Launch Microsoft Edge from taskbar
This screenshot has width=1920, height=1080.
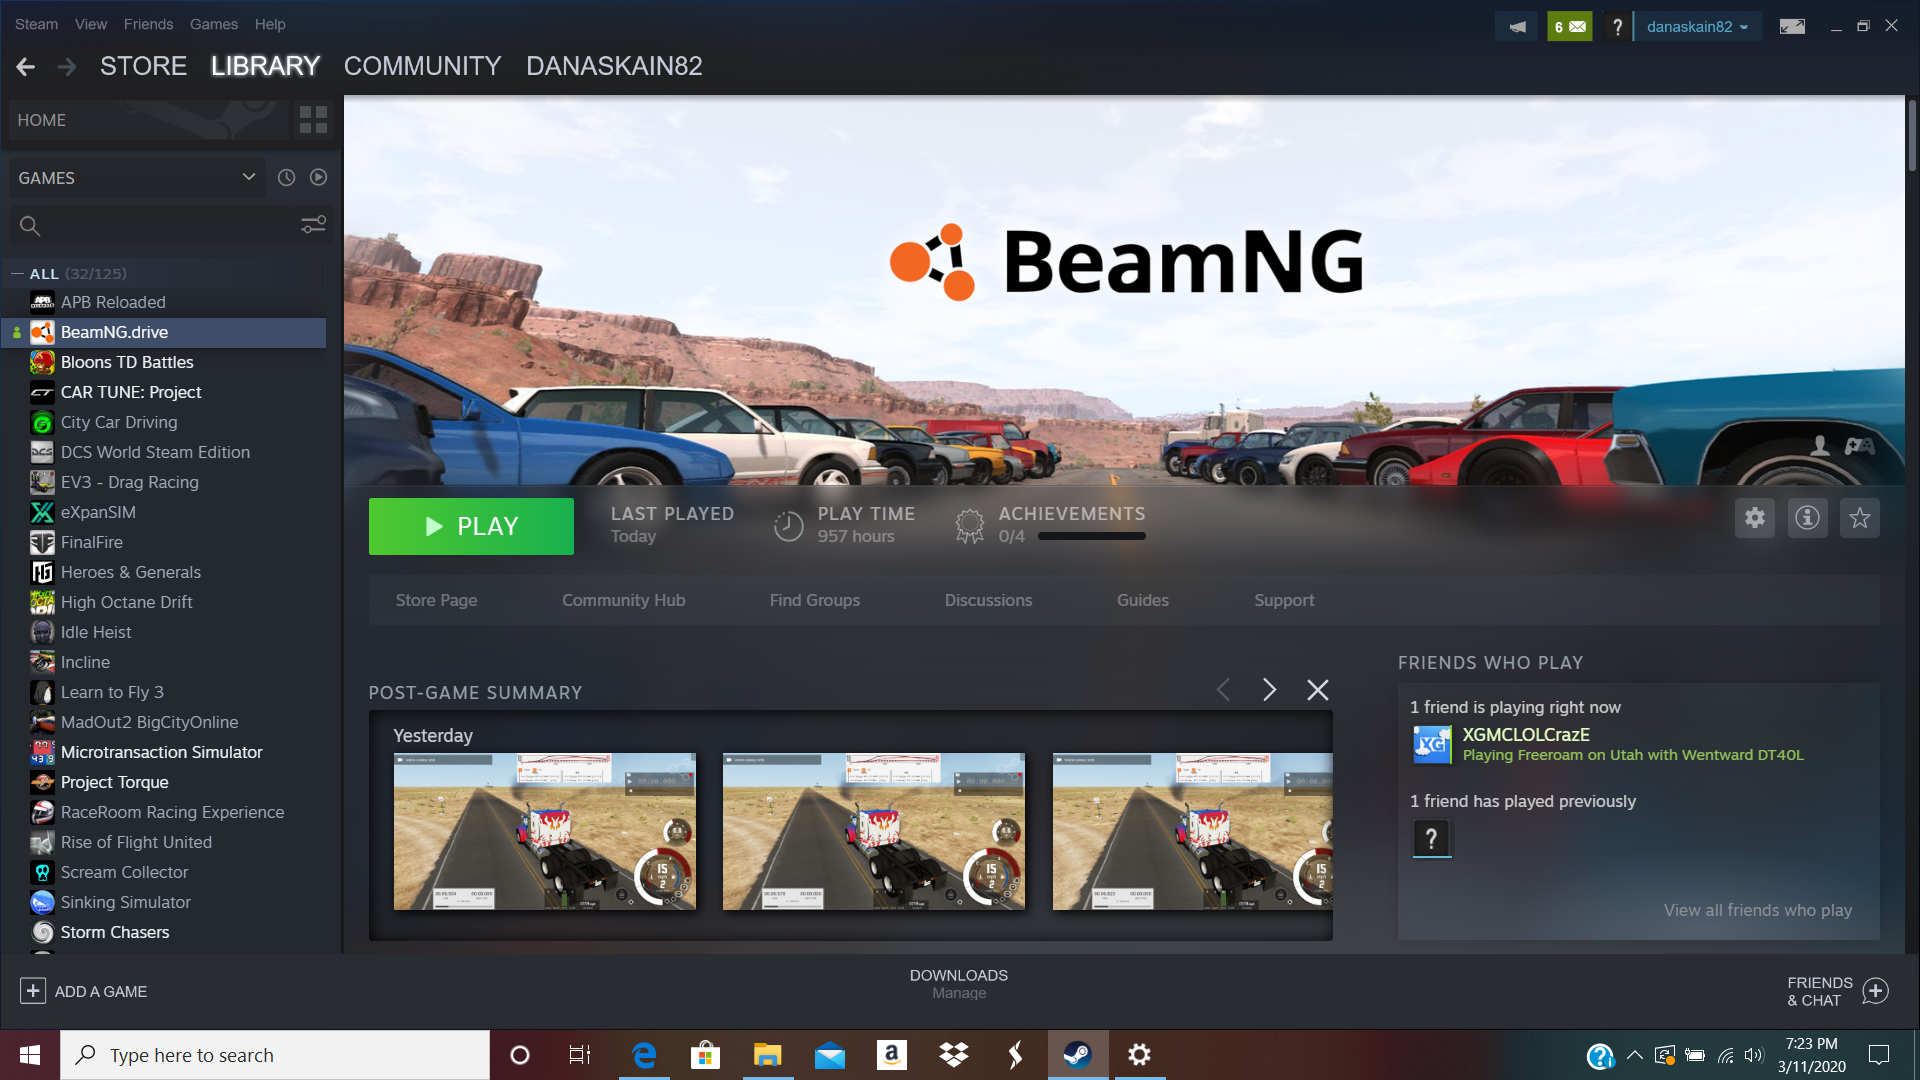click(644, 1055)
